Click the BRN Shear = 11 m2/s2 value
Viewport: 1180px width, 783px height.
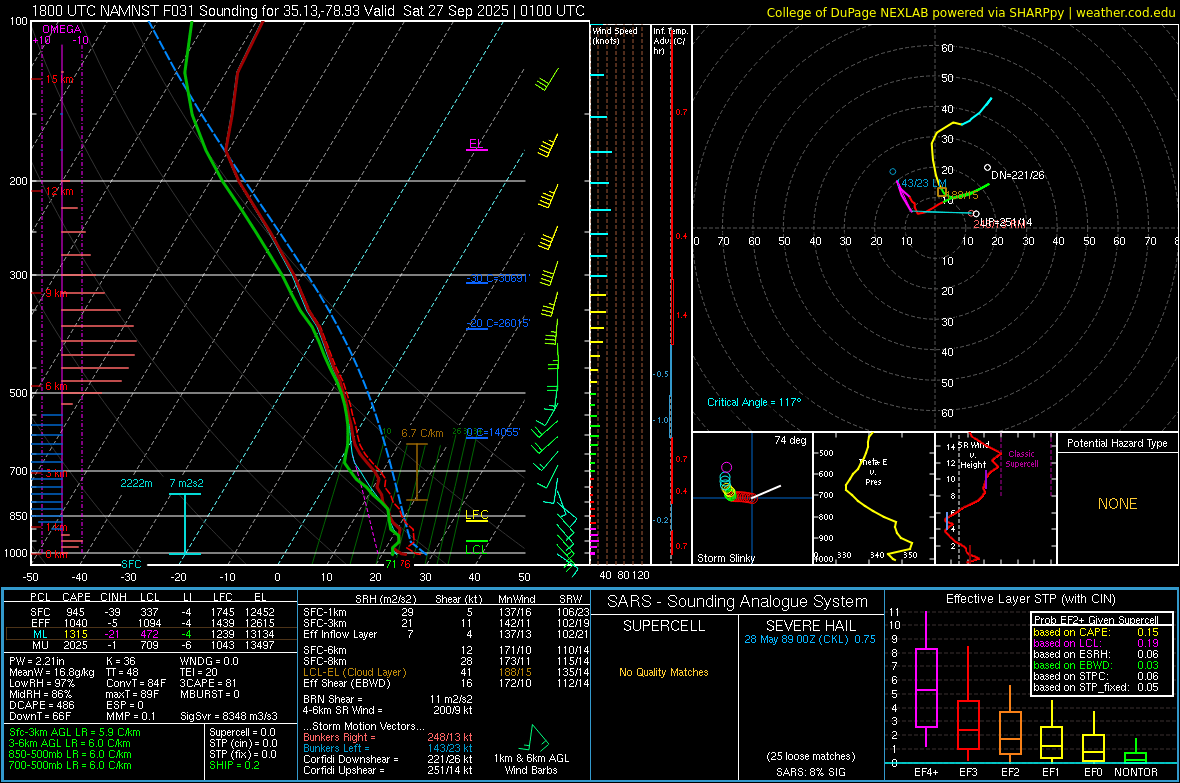(388, 699)
